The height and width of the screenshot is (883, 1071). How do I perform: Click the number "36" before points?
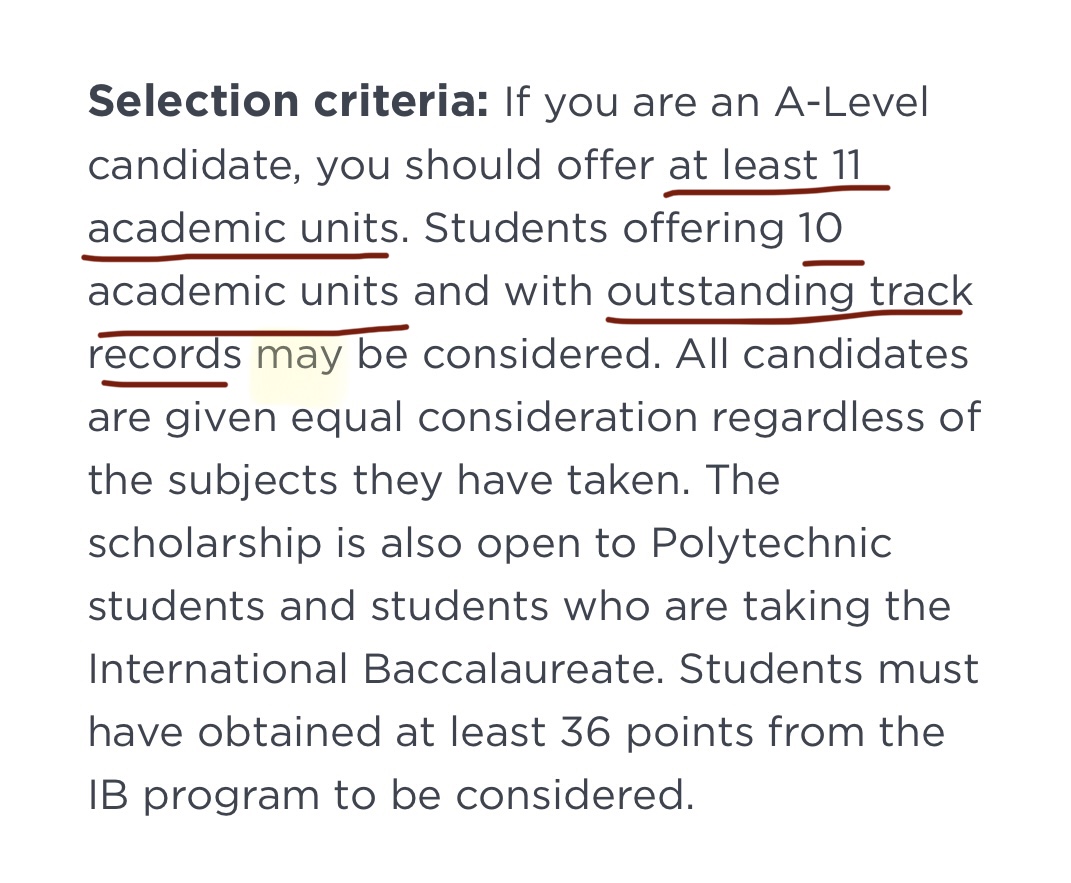(x=585, y=732)
